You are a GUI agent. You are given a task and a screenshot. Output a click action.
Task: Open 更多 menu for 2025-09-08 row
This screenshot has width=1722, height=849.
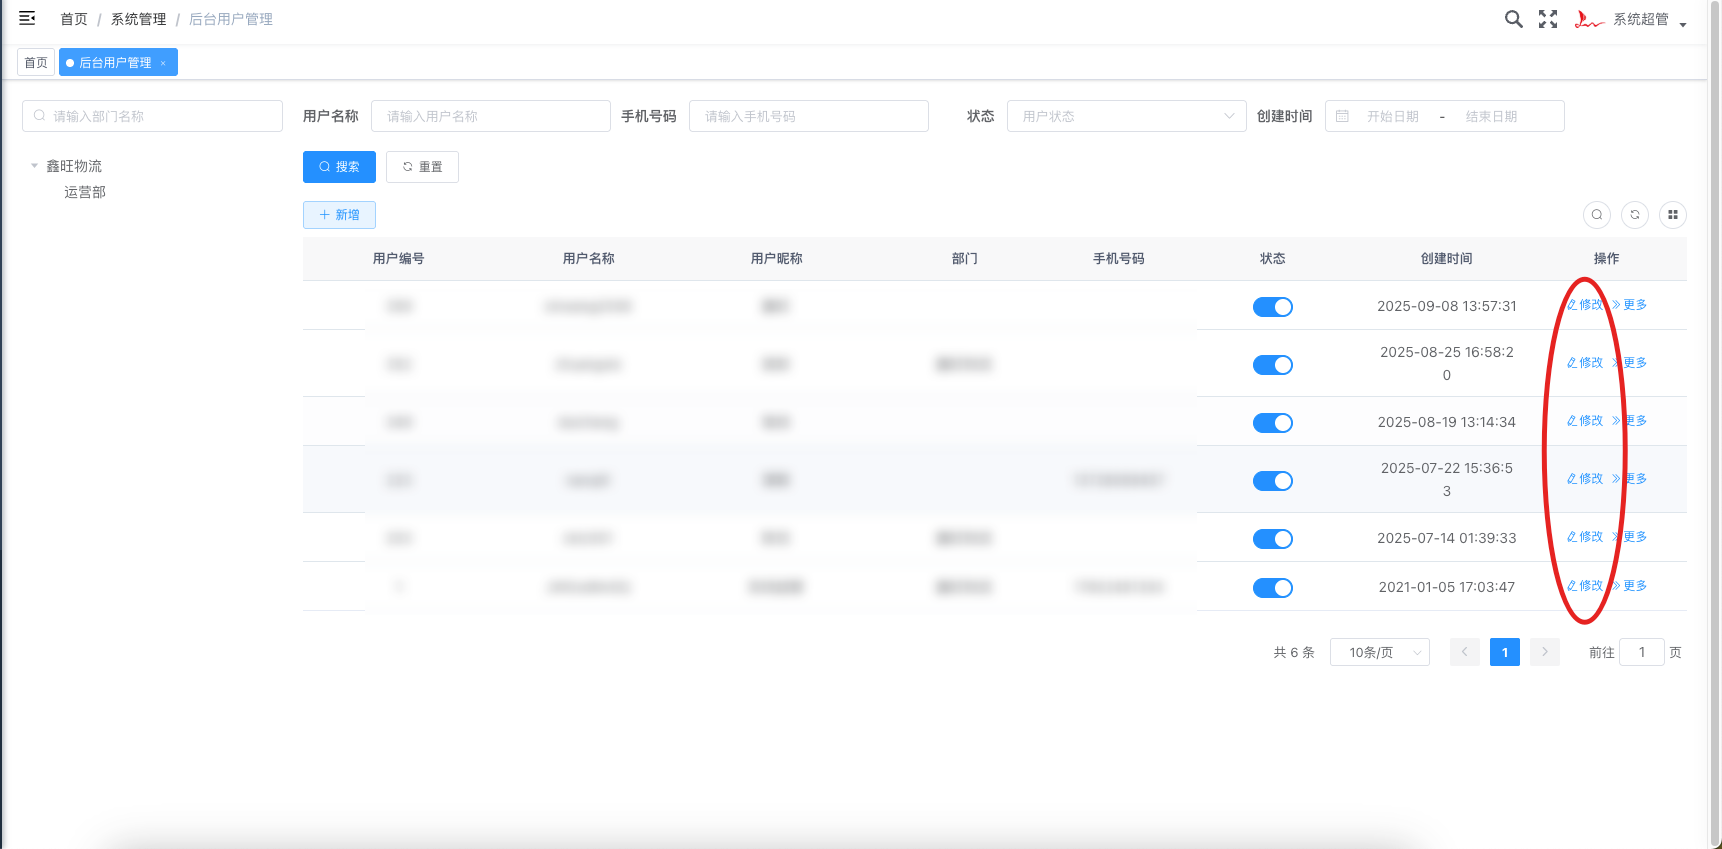[x=1629, y=305]
